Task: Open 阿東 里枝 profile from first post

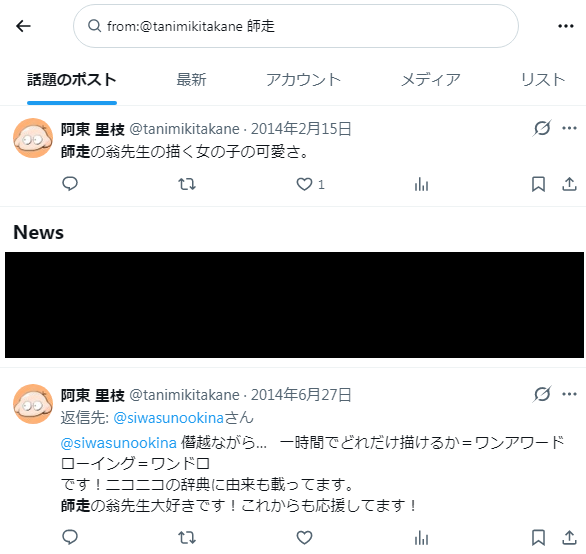Action: (93, 129)
